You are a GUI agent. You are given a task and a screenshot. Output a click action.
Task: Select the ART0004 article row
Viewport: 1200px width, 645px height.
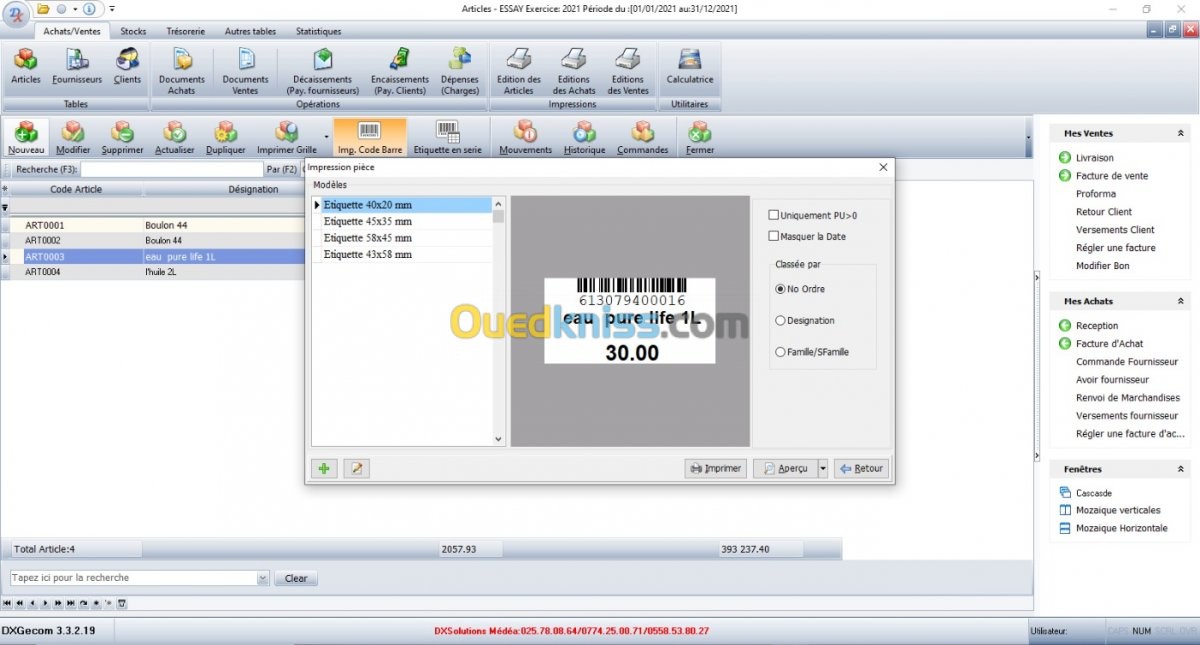153,271
